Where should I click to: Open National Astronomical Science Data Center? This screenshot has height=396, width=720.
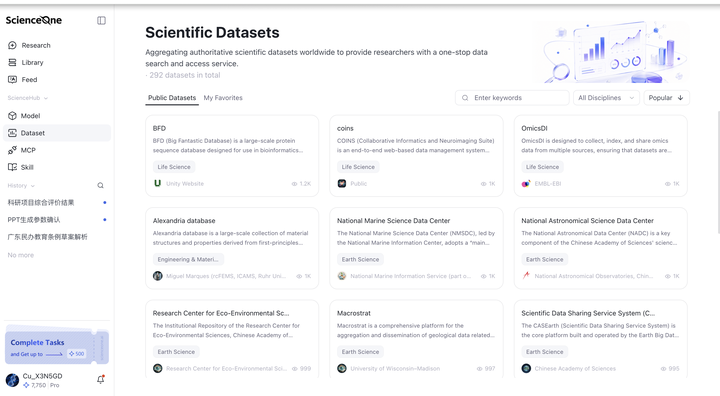[601, 248]
